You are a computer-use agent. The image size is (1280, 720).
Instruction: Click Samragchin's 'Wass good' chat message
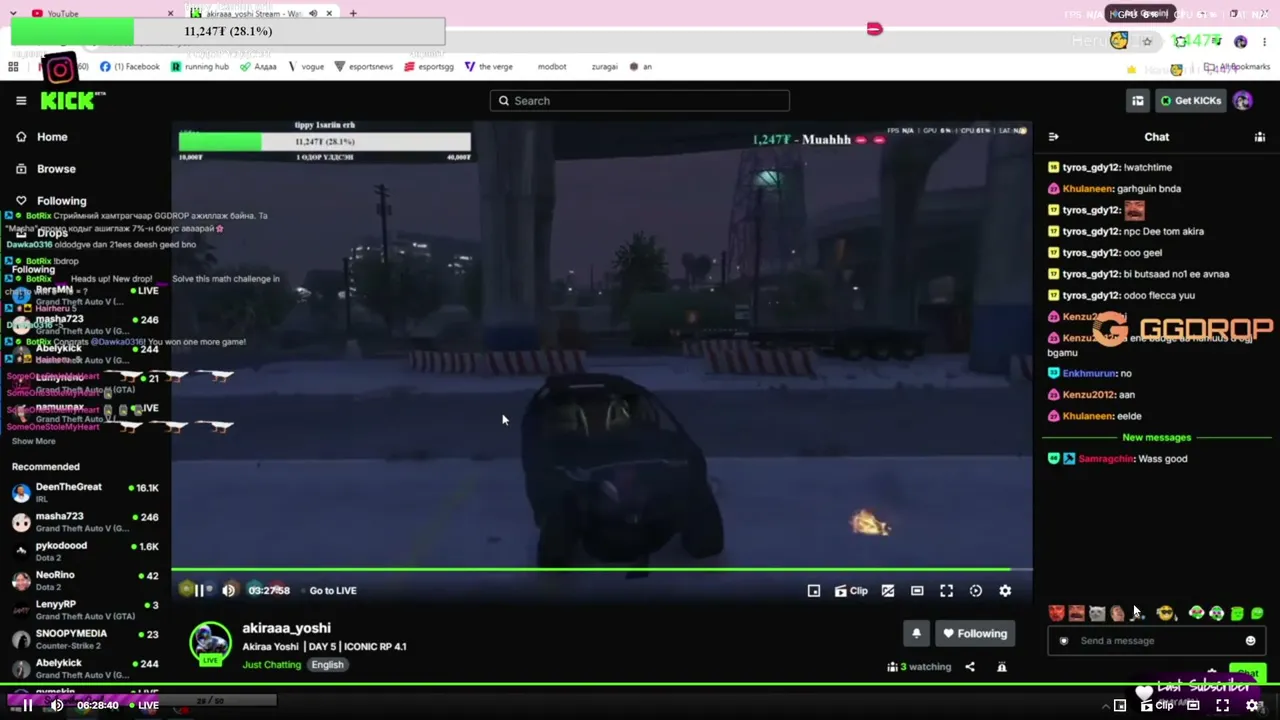click(x=1117, y=459)
